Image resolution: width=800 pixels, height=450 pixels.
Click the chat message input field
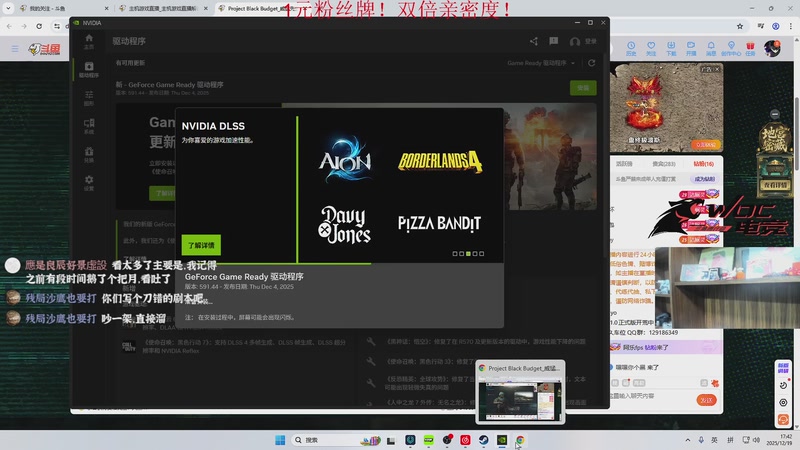click(x=653, y=396)
